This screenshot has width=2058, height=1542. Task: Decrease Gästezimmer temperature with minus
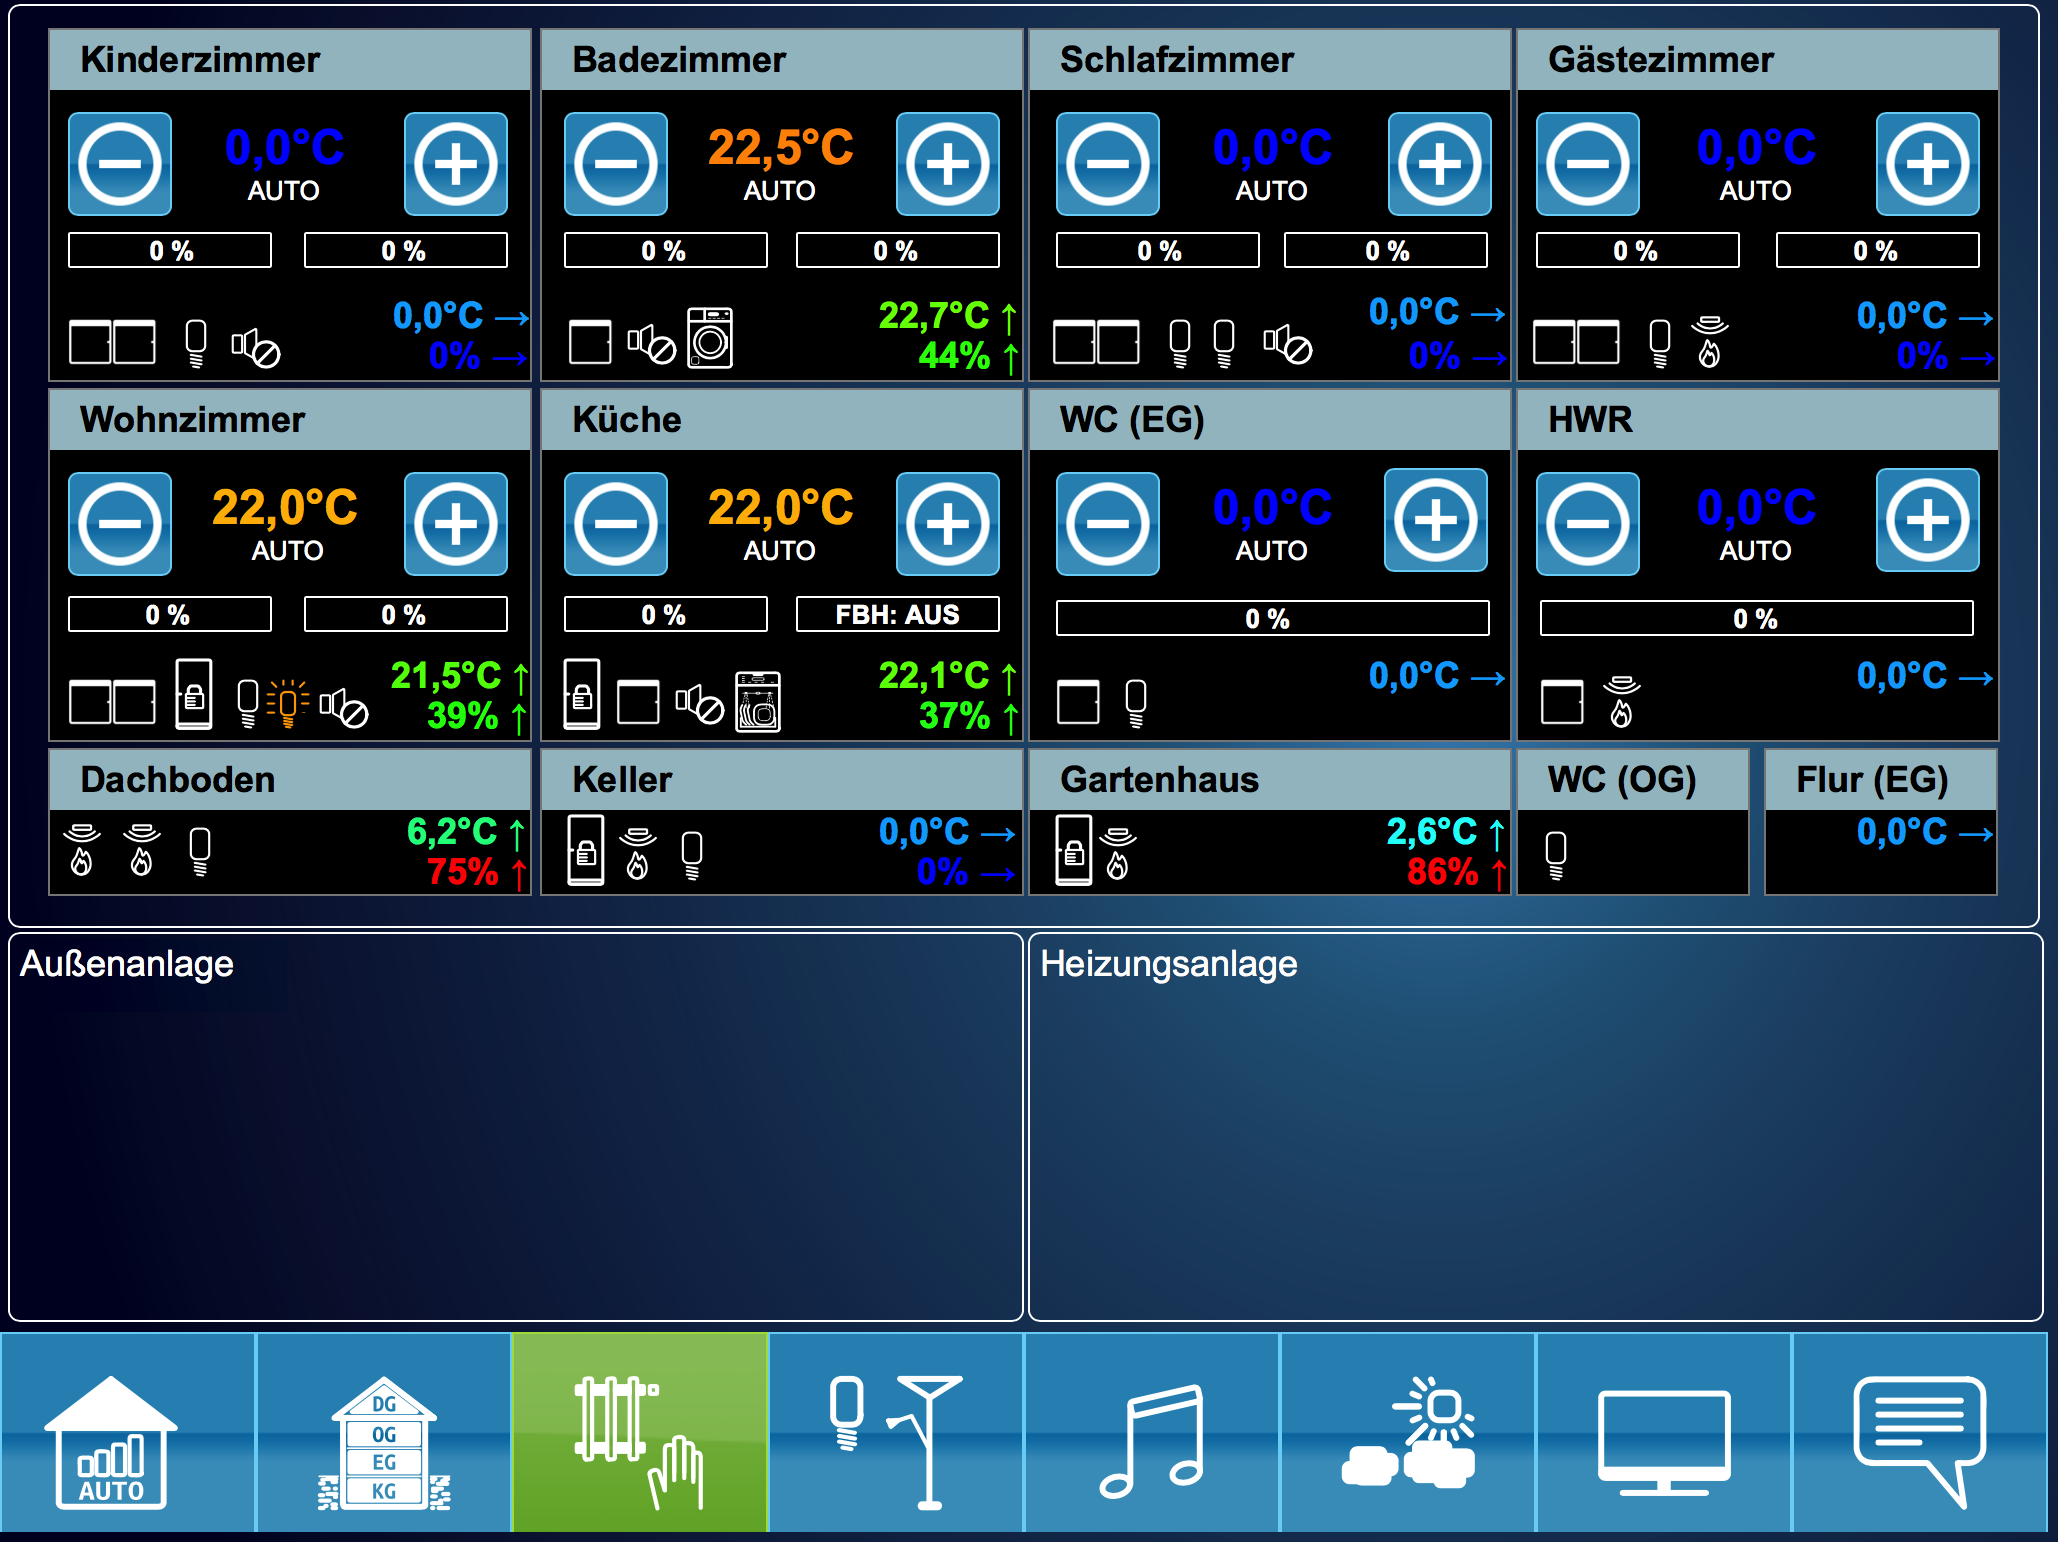pyautogui.click(x=1588, y=164)
